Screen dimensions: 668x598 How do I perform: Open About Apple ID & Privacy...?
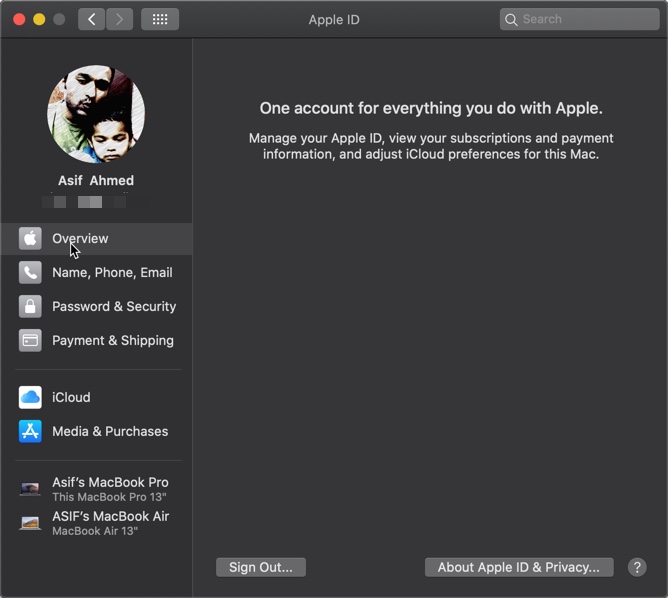pos(519,567)
